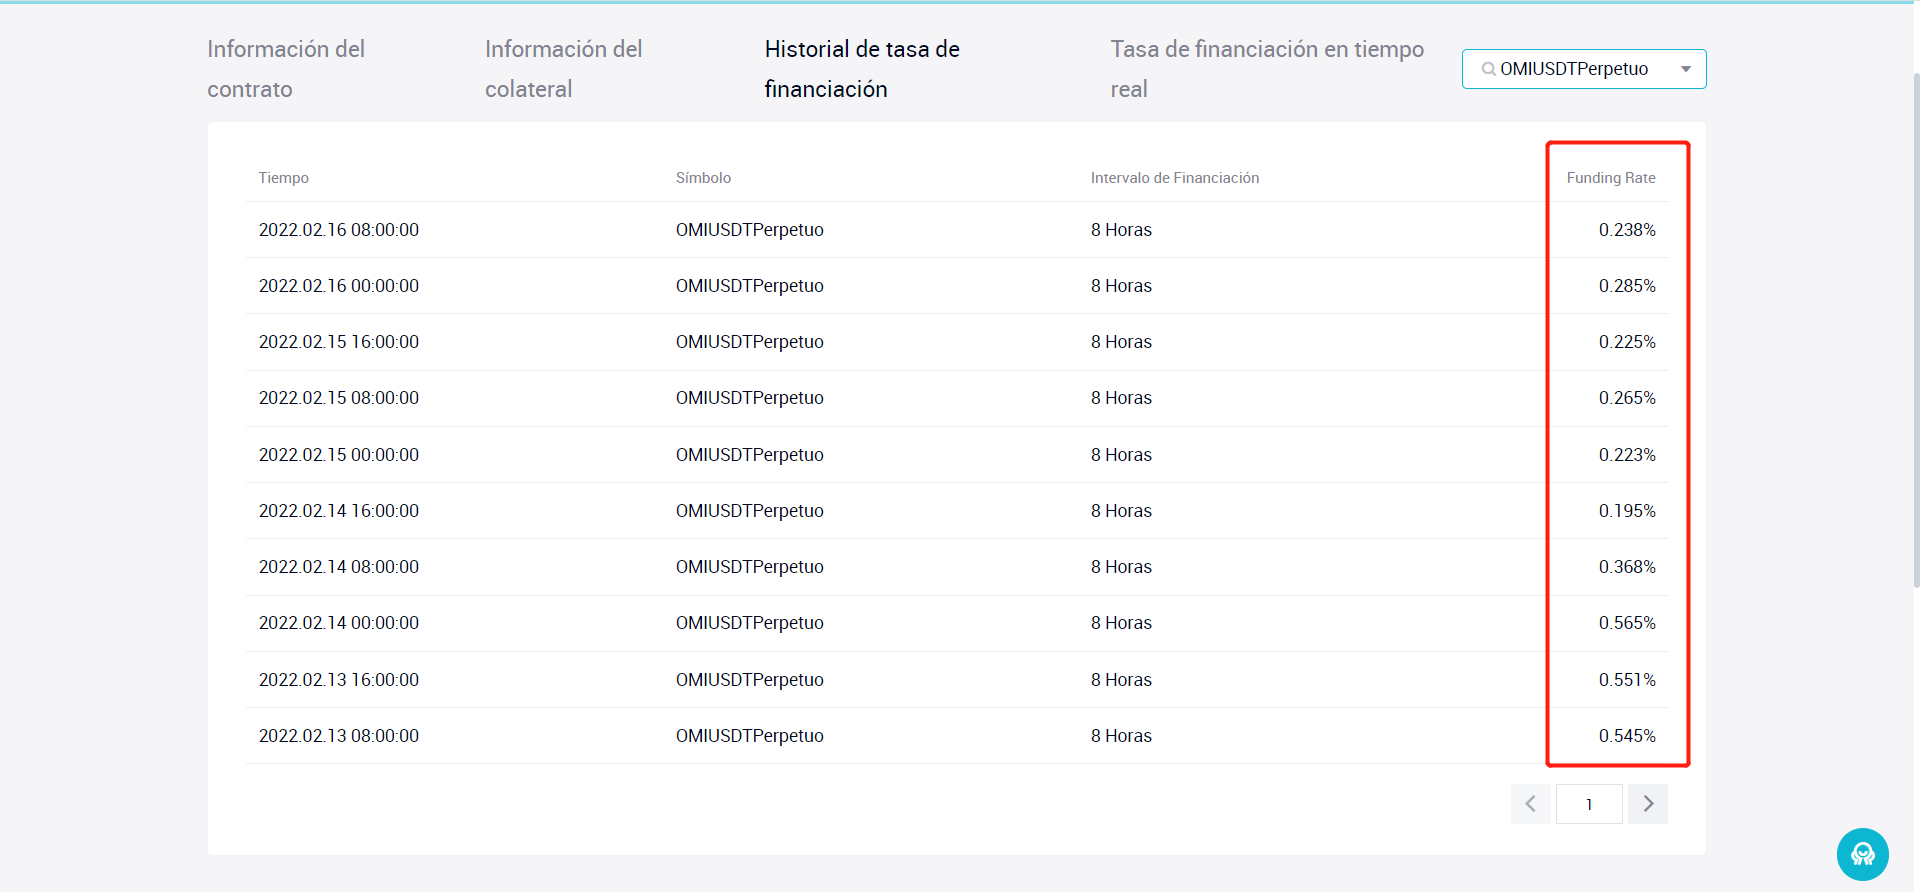The image size is (1920, 892).
Task: Expand the OMIUSDTPerpetuo dropdown arrow
Action: pyautogui.click(x=1686, y=69)
